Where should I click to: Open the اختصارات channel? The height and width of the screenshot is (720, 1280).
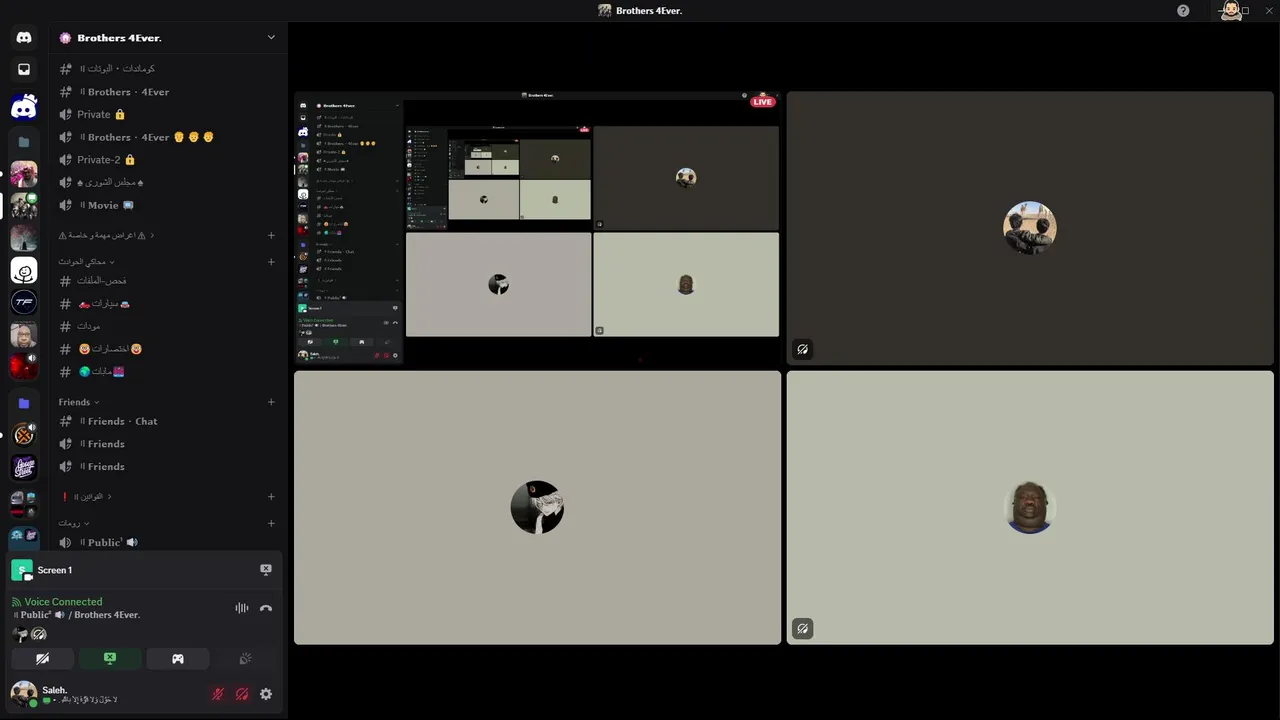[167, 349]
